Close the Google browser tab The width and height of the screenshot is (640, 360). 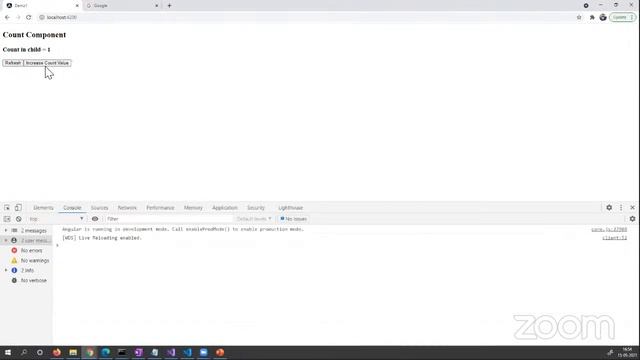point(157,6)
